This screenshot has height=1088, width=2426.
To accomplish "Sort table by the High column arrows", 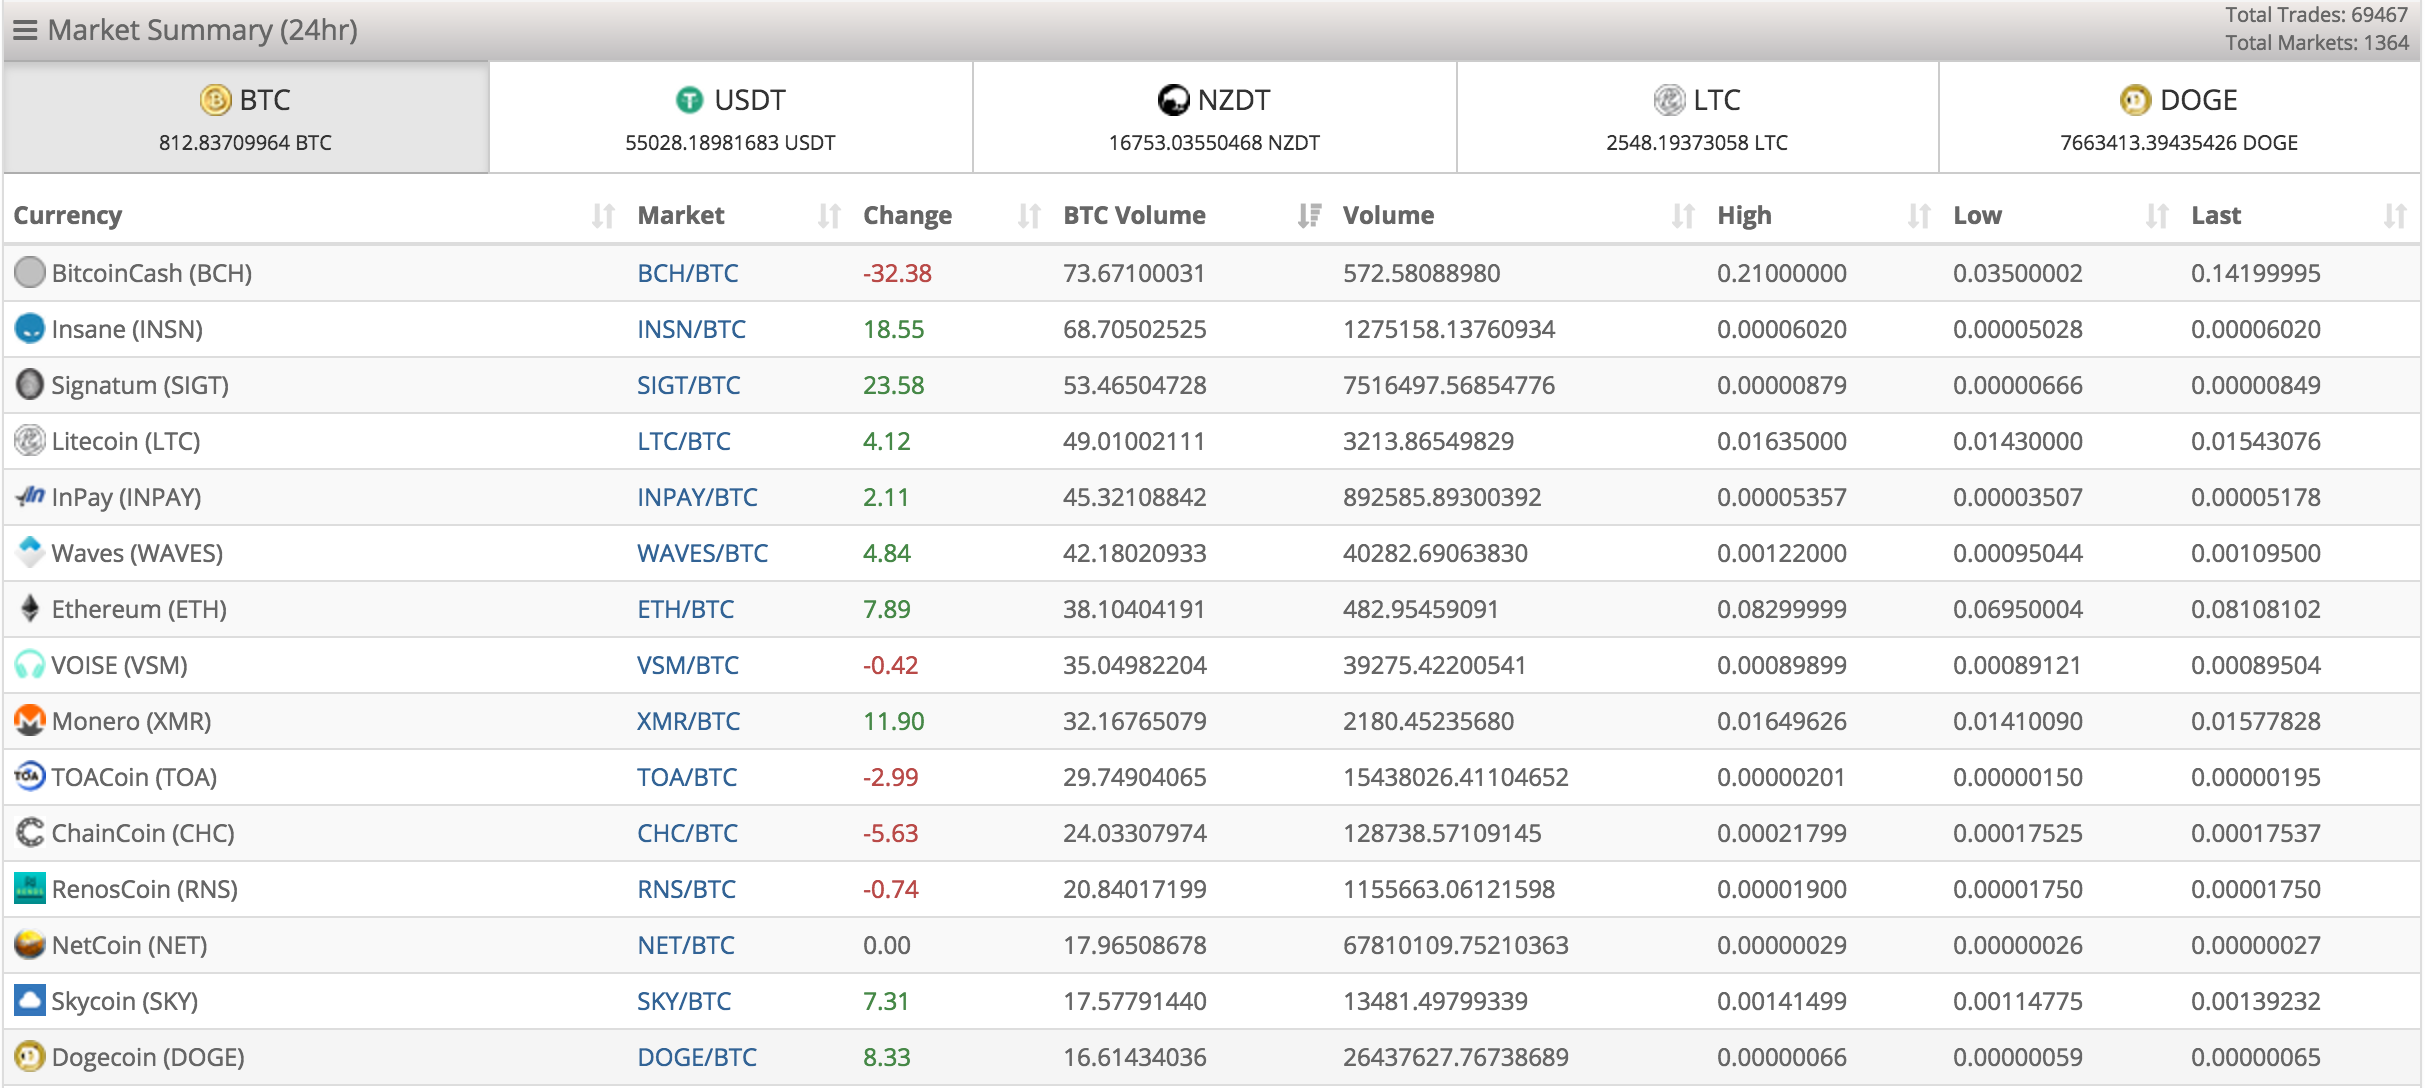I will click(1919, 216).
